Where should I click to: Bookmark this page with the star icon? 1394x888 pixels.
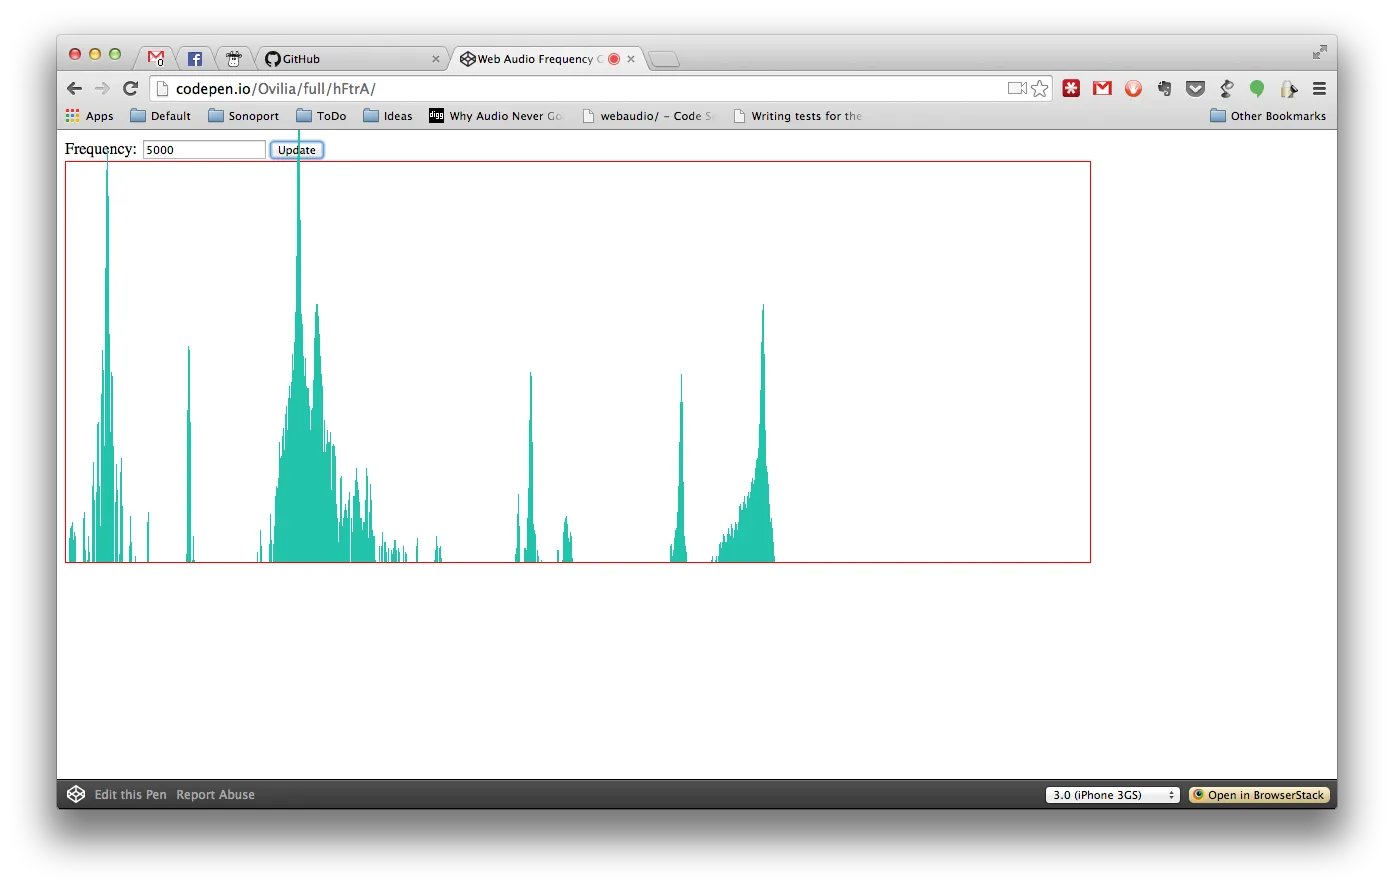(x=1040, y=88)
